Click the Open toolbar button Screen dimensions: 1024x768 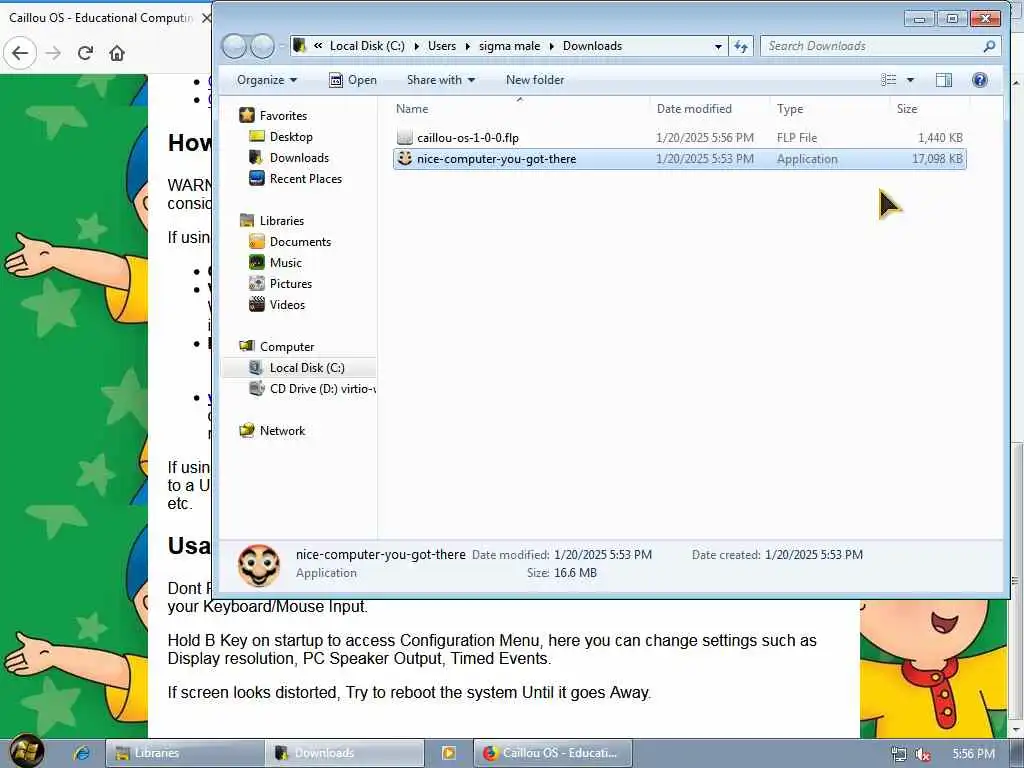[x=353, y=80]
